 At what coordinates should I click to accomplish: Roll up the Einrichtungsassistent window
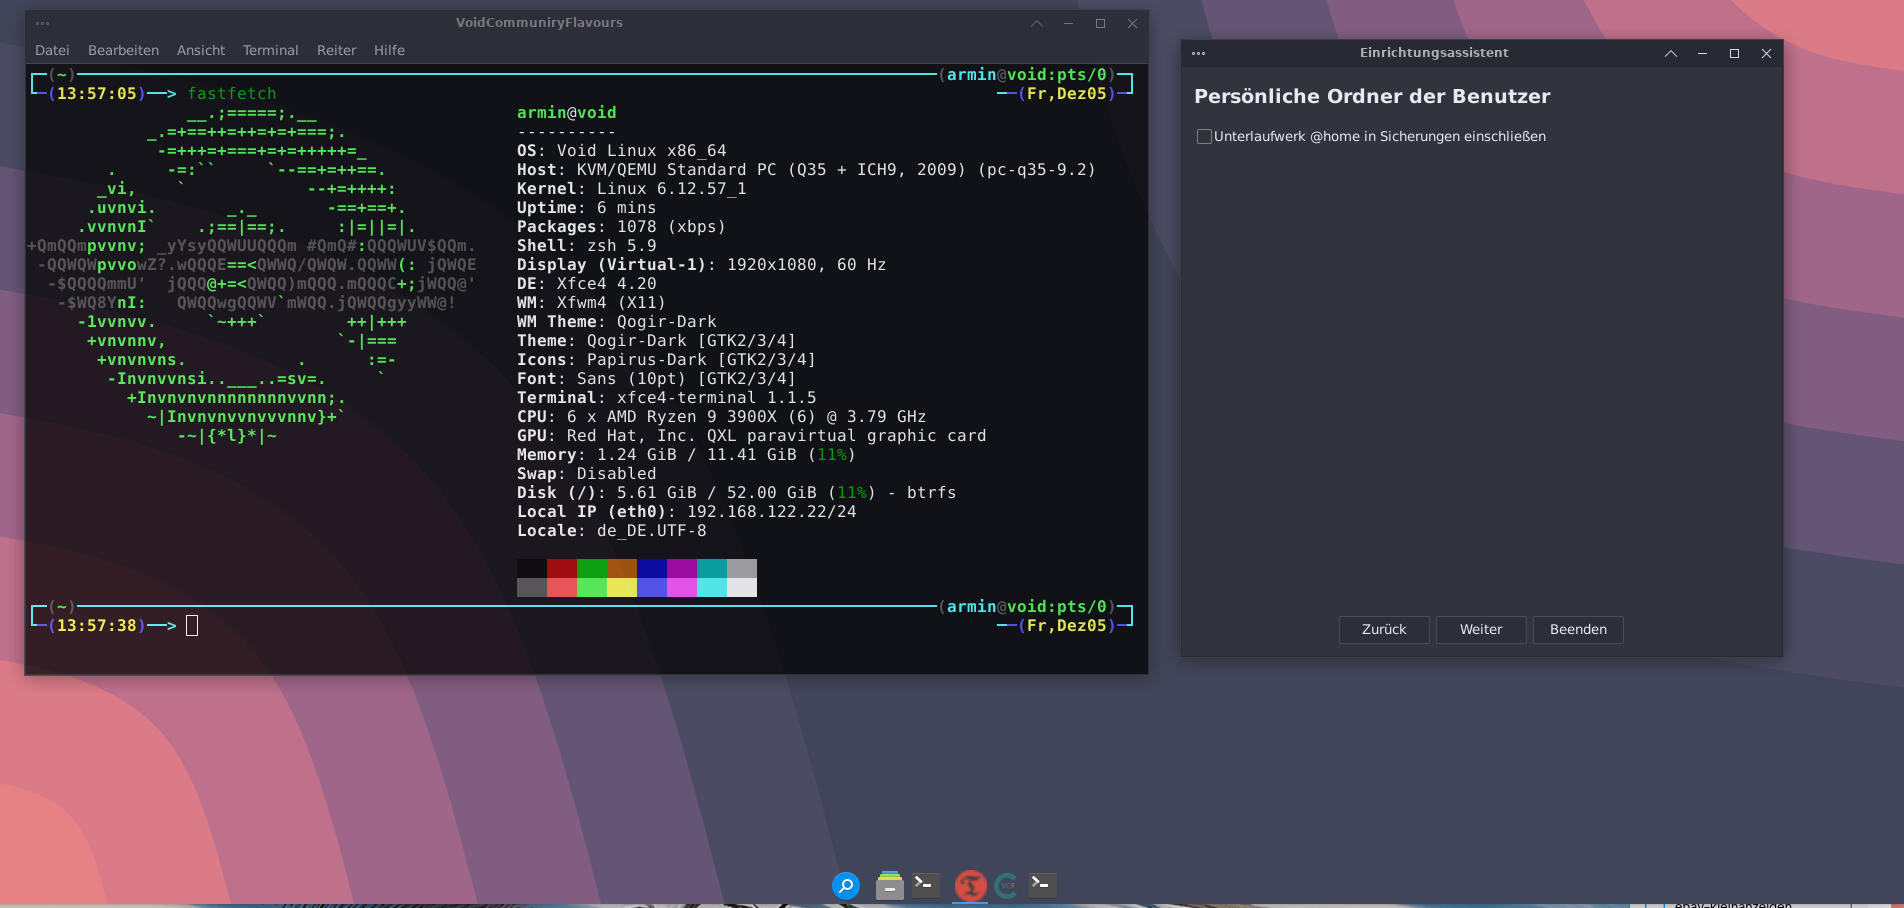(1670, 54)
